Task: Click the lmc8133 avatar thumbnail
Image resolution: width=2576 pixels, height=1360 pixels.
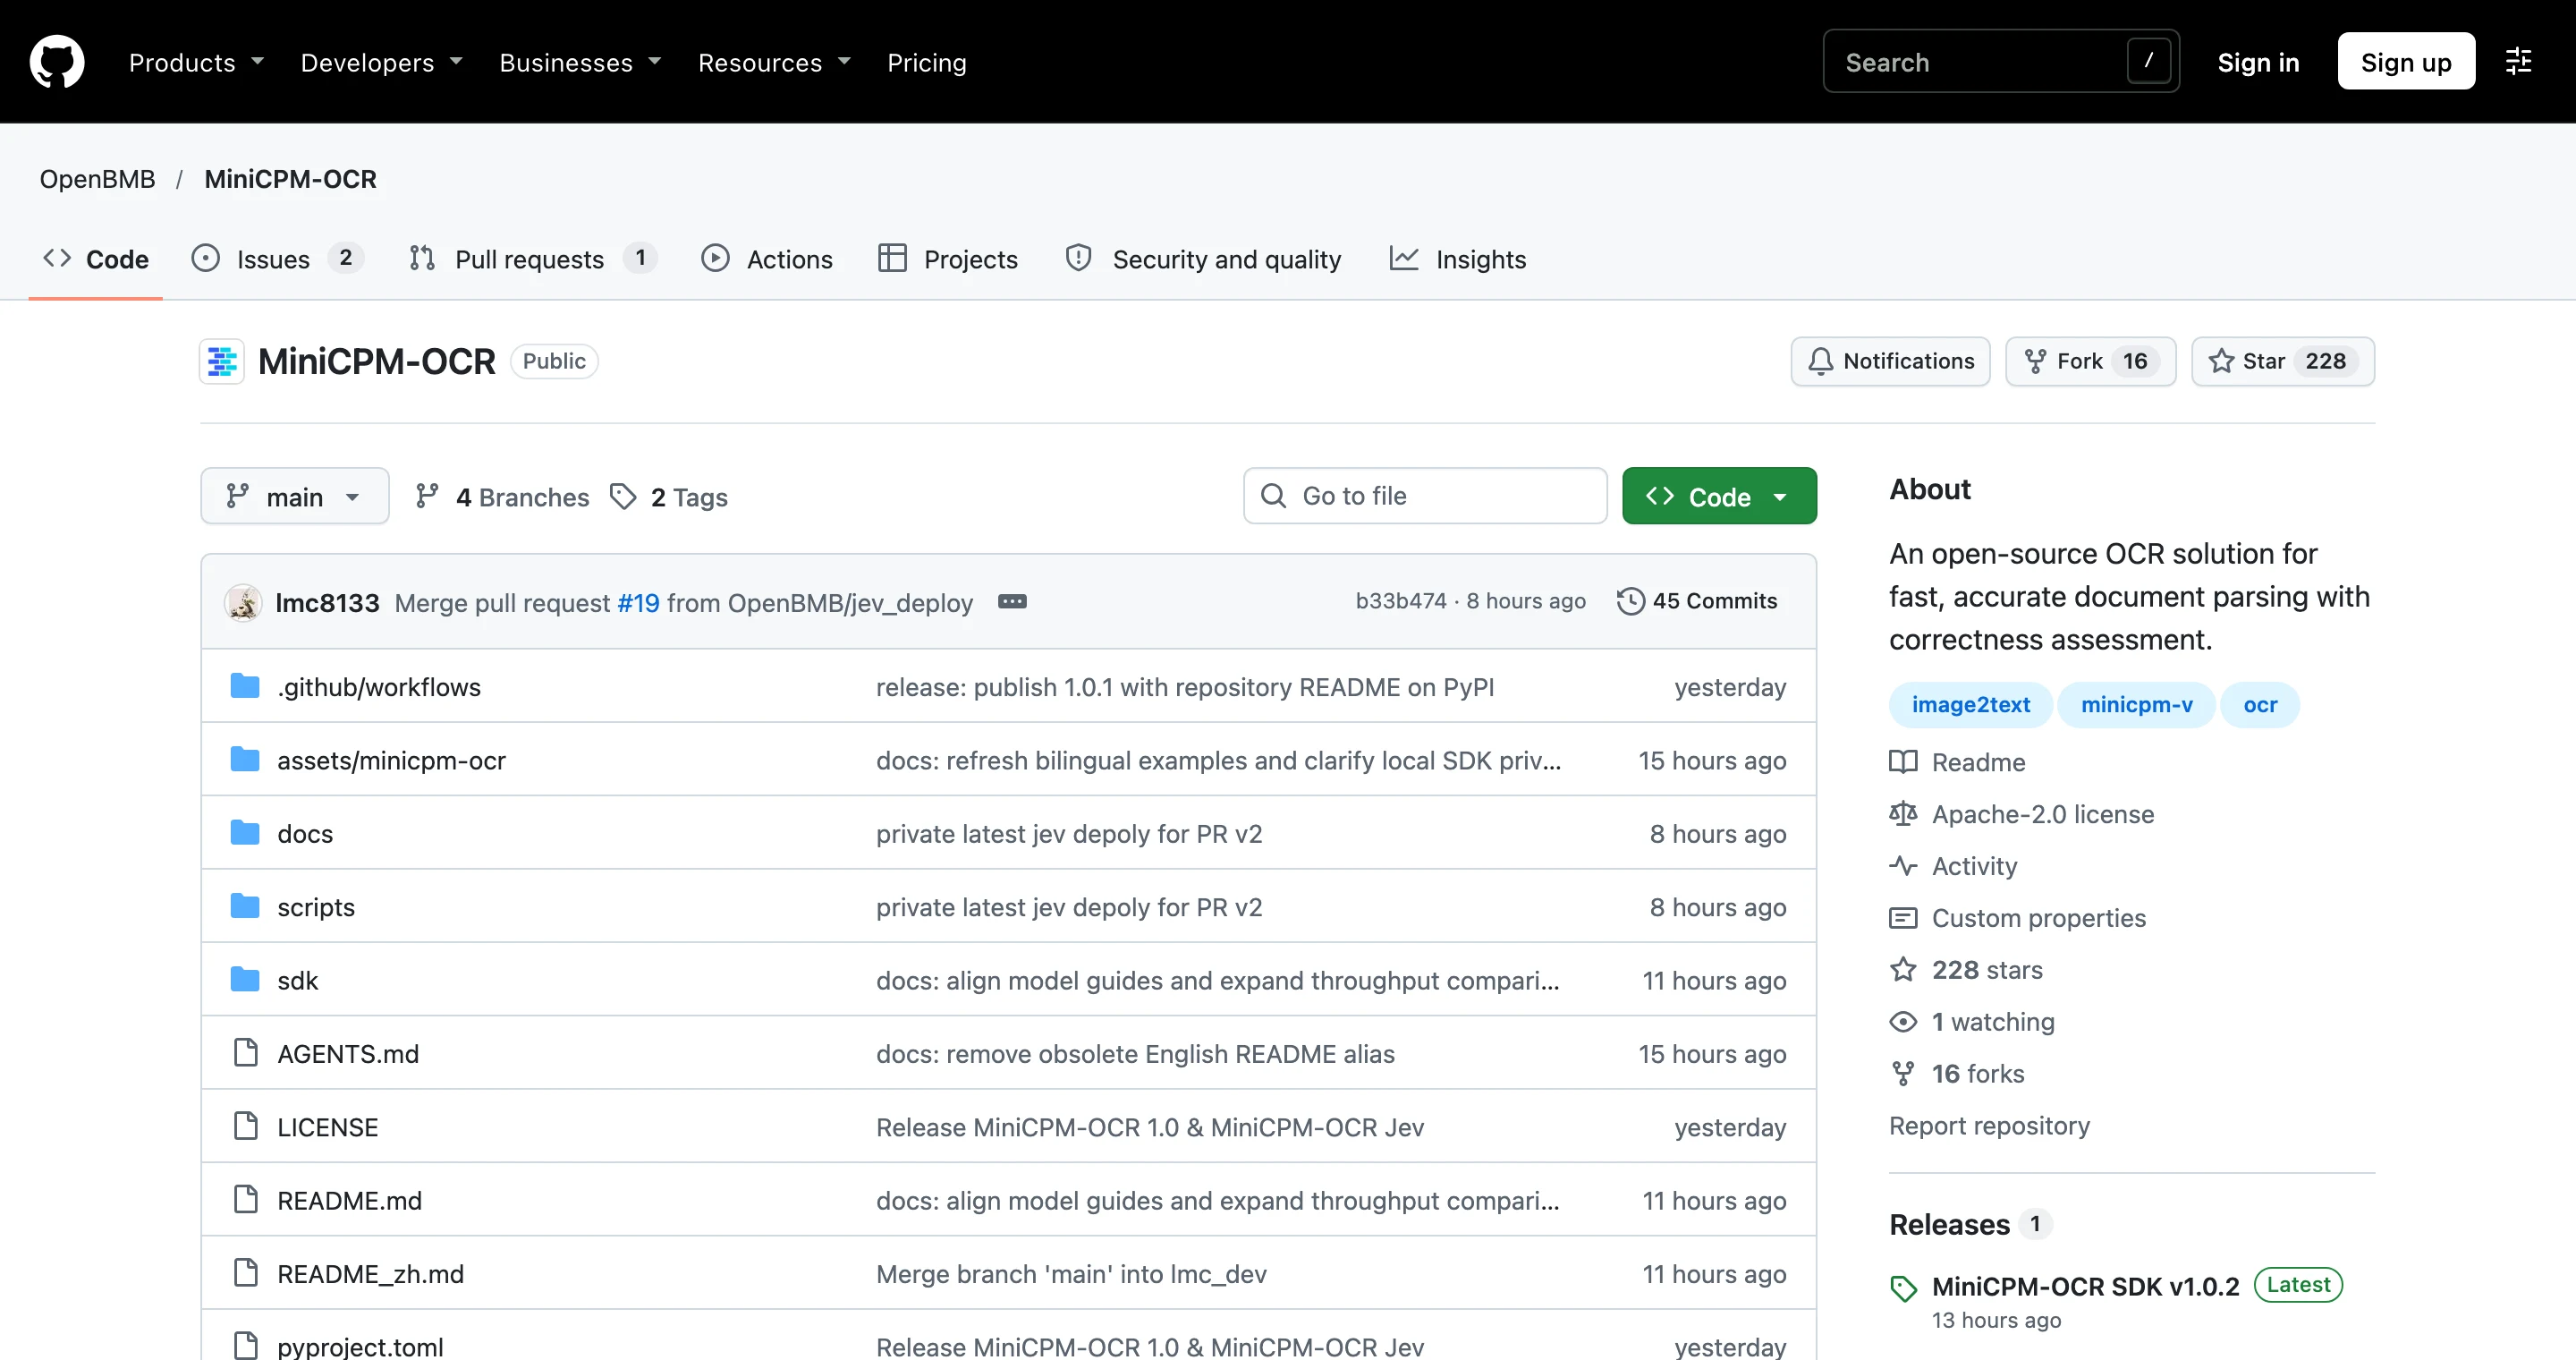Action: coord(243,602)
